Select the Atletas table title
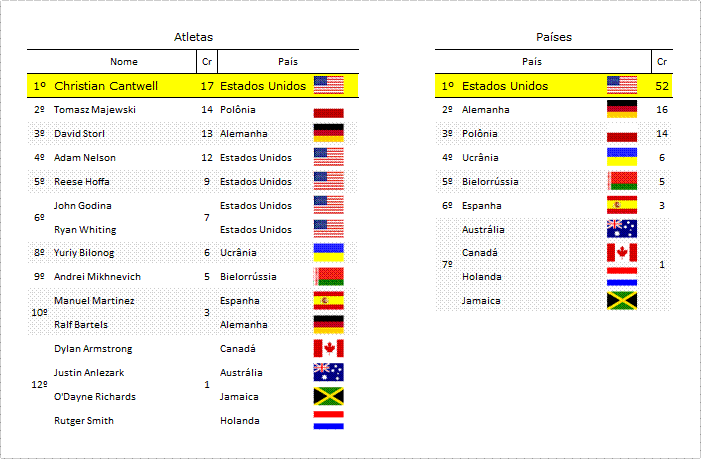 [193, 37]
